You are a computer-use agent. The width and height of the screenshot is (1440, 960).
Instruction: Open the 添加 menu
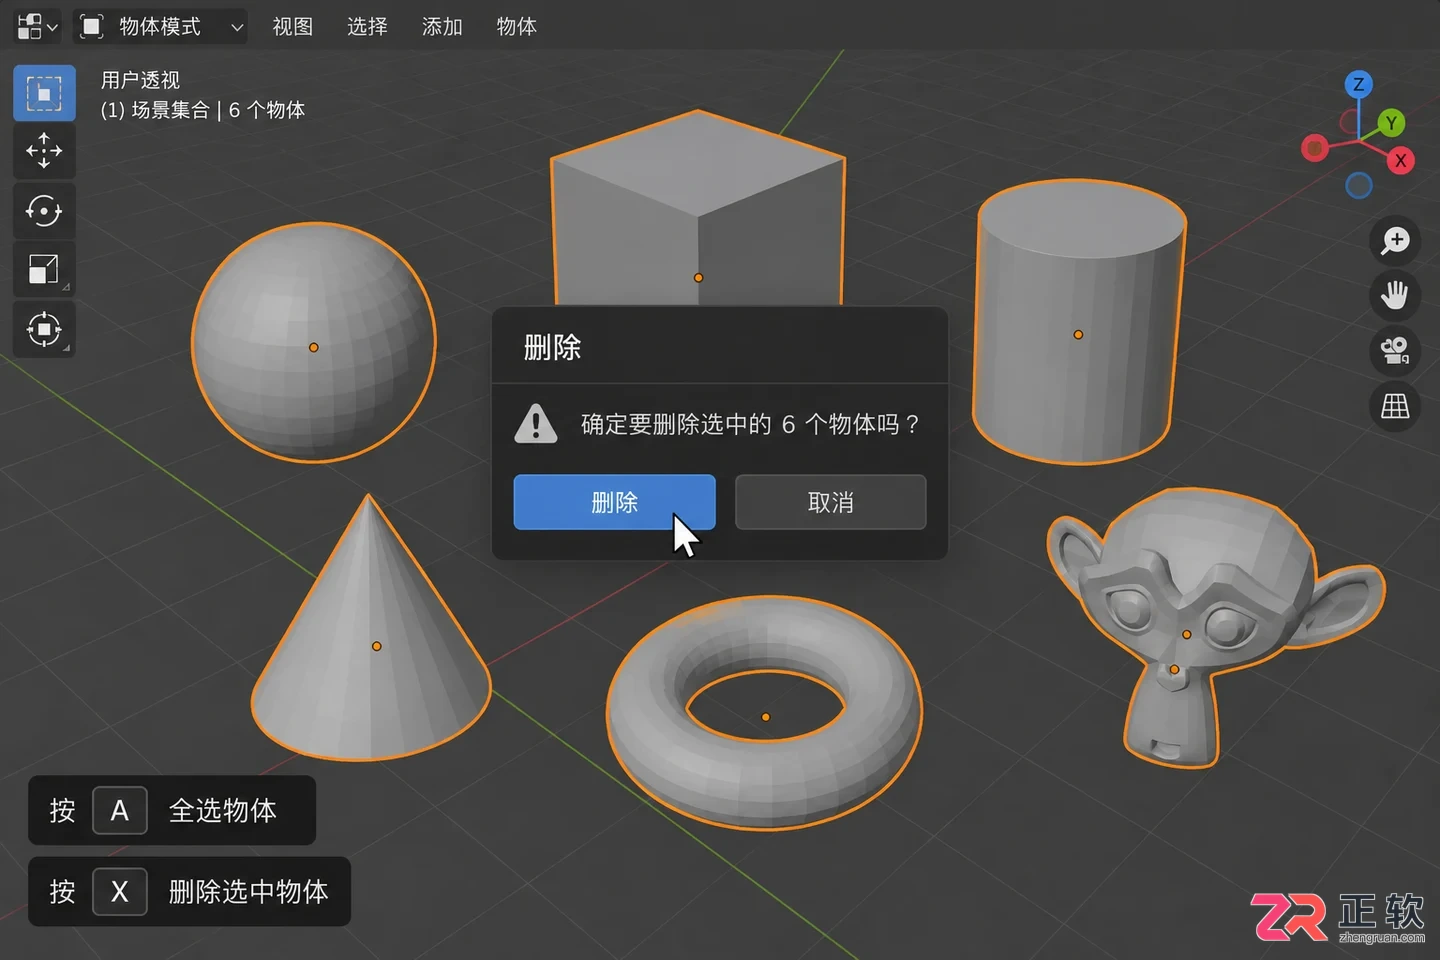pos(442,26)
